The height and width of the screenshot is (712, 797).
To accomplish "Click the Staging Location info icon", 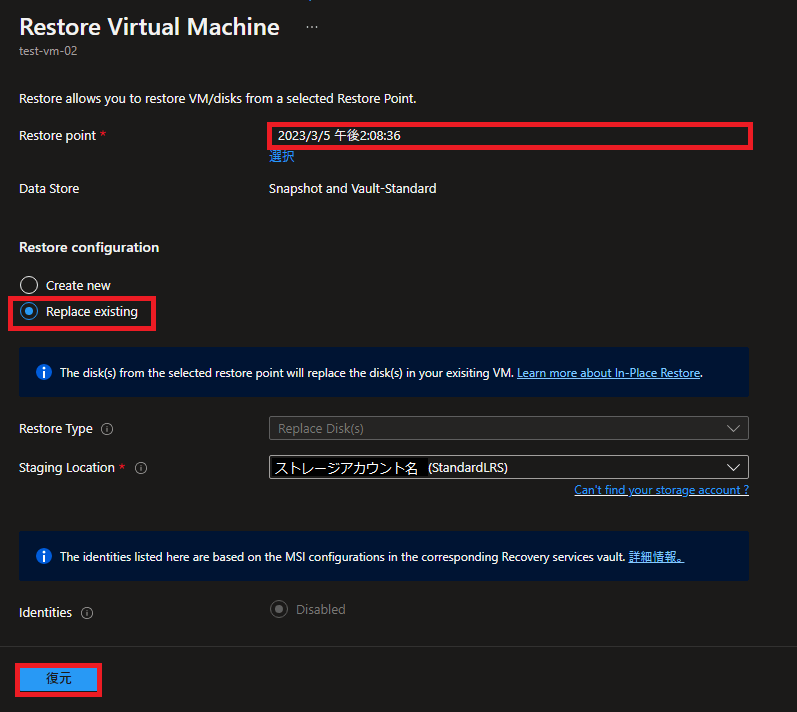I will (141, 468).
